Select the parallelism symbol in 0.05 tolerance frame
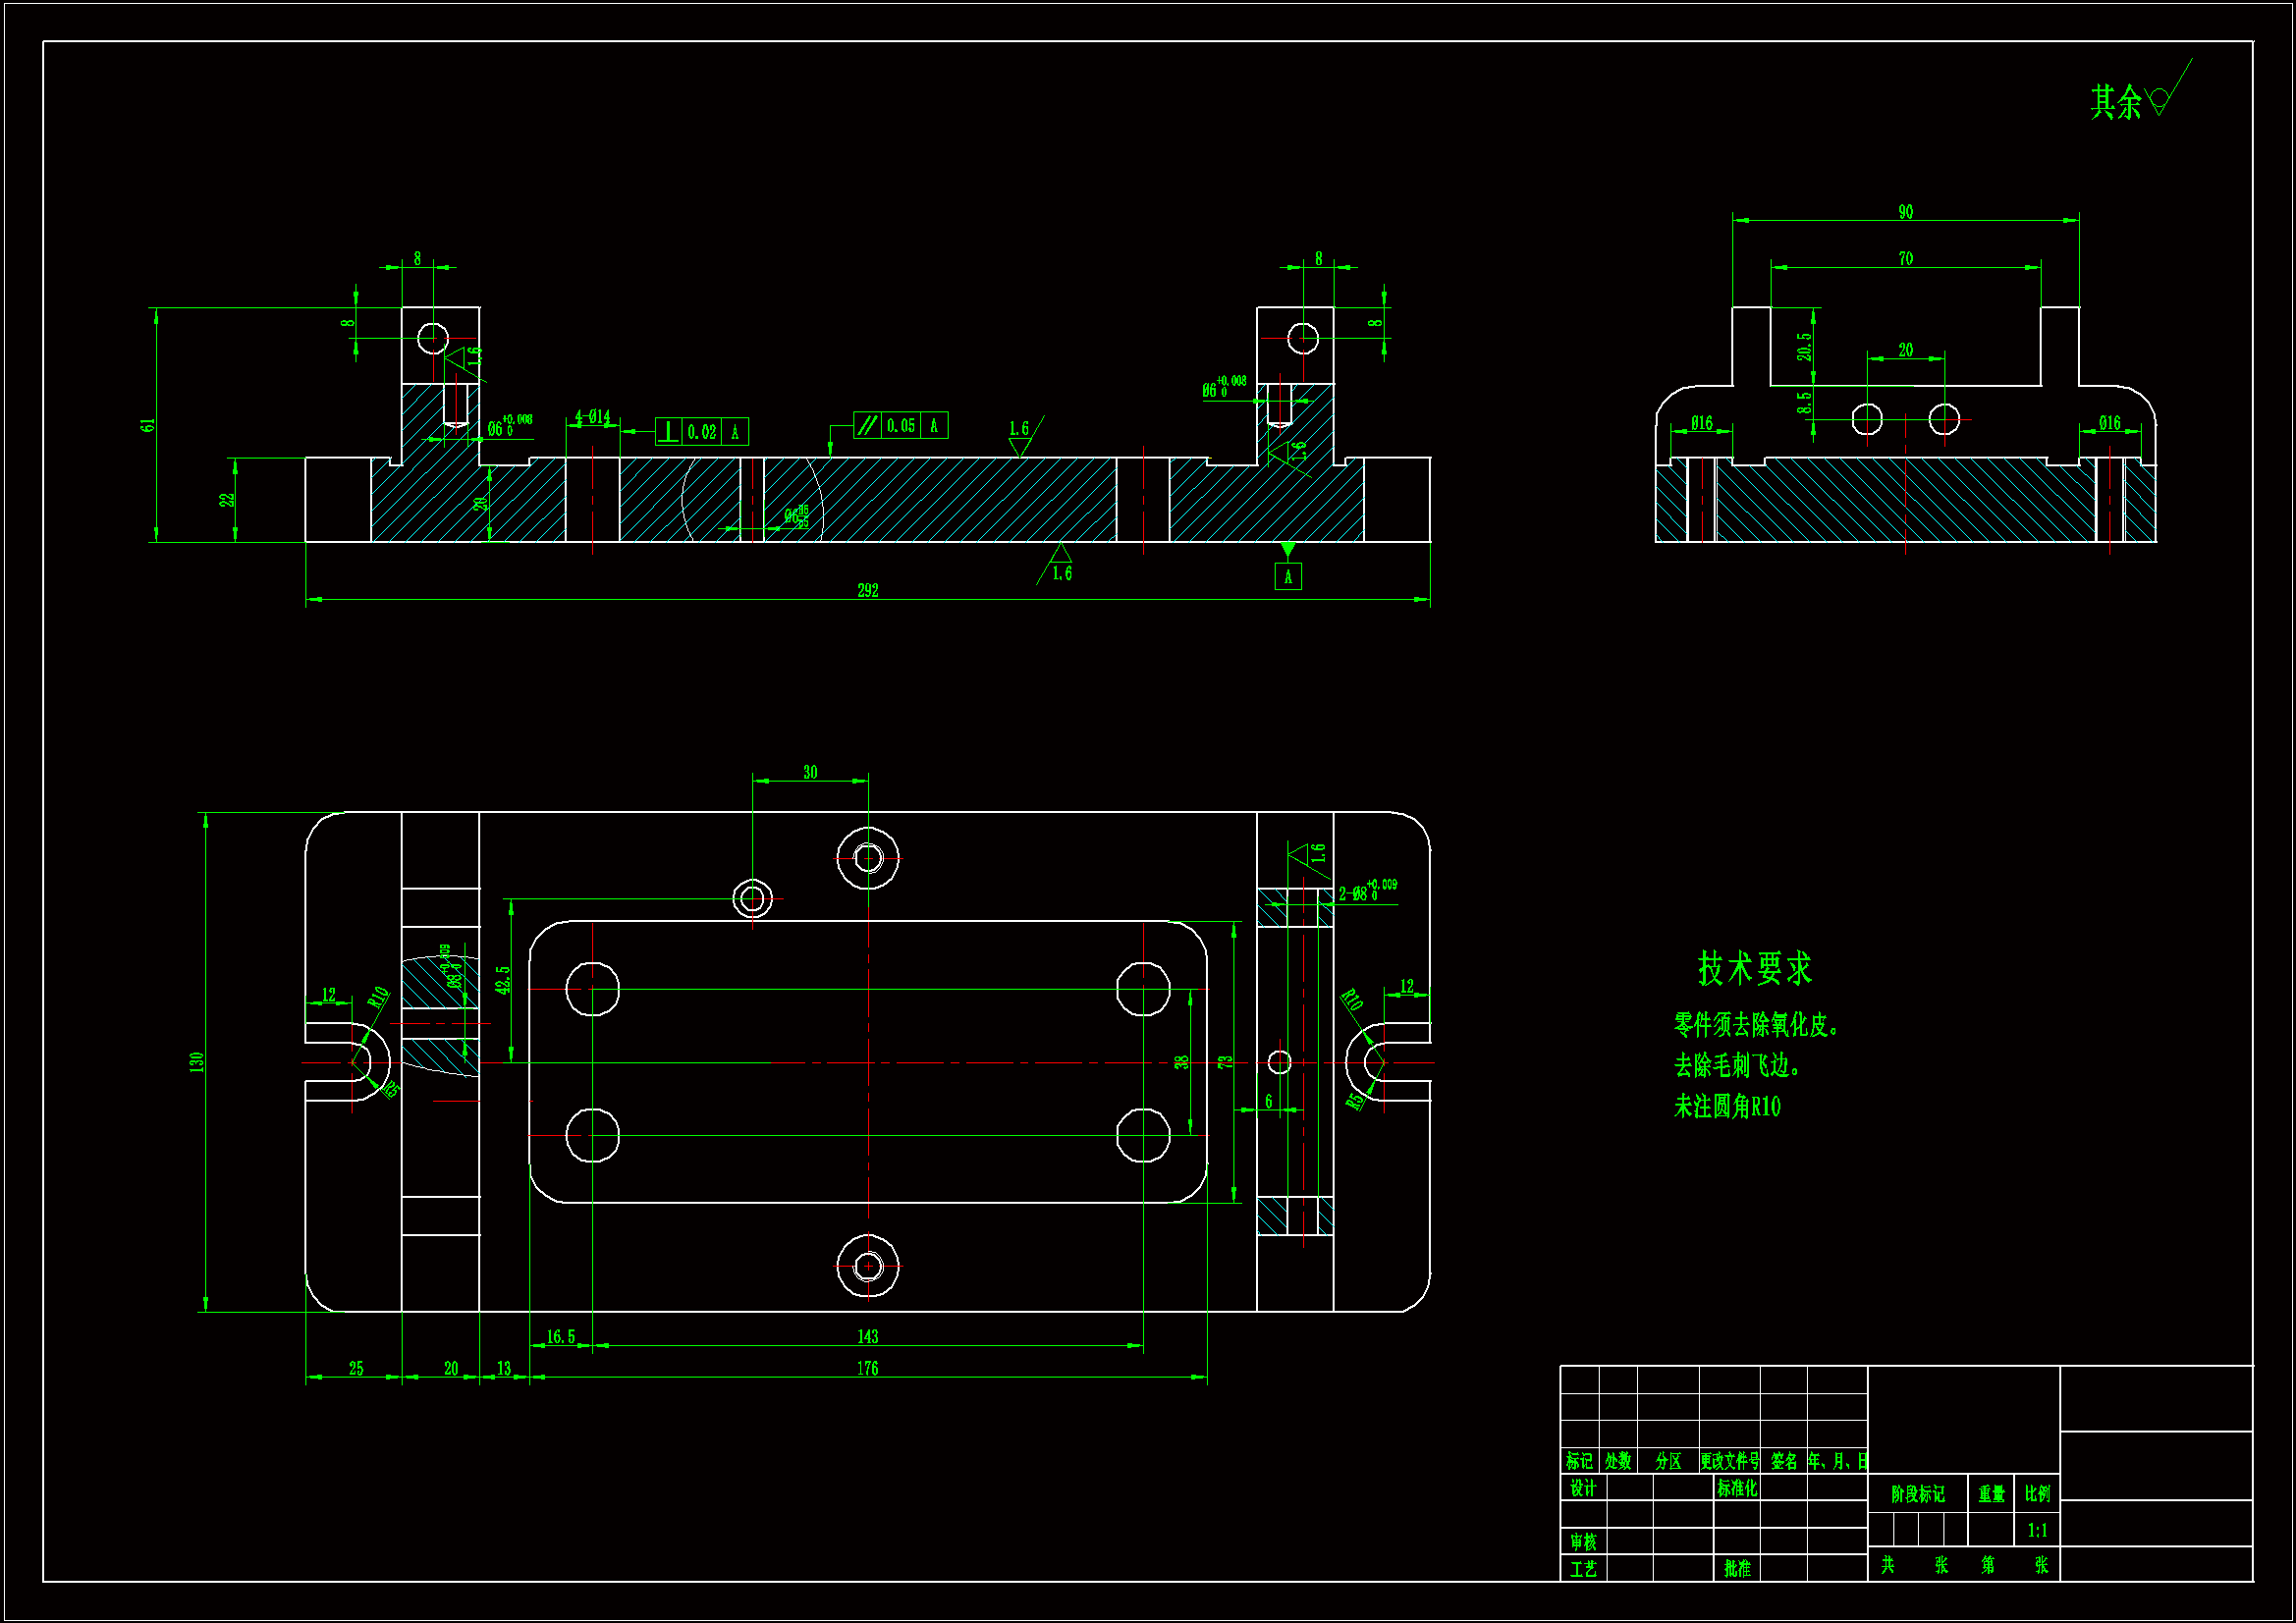Screen dimensions: 2296x1623 click(867, 425)
